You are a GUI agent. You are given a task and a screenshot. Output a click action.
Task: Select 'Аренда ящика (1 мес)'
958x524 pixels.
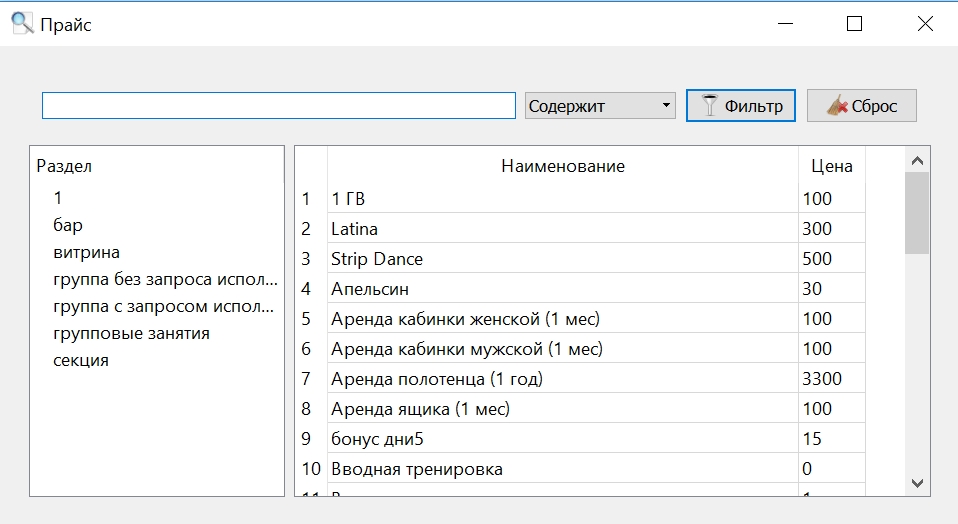point(563,409)
